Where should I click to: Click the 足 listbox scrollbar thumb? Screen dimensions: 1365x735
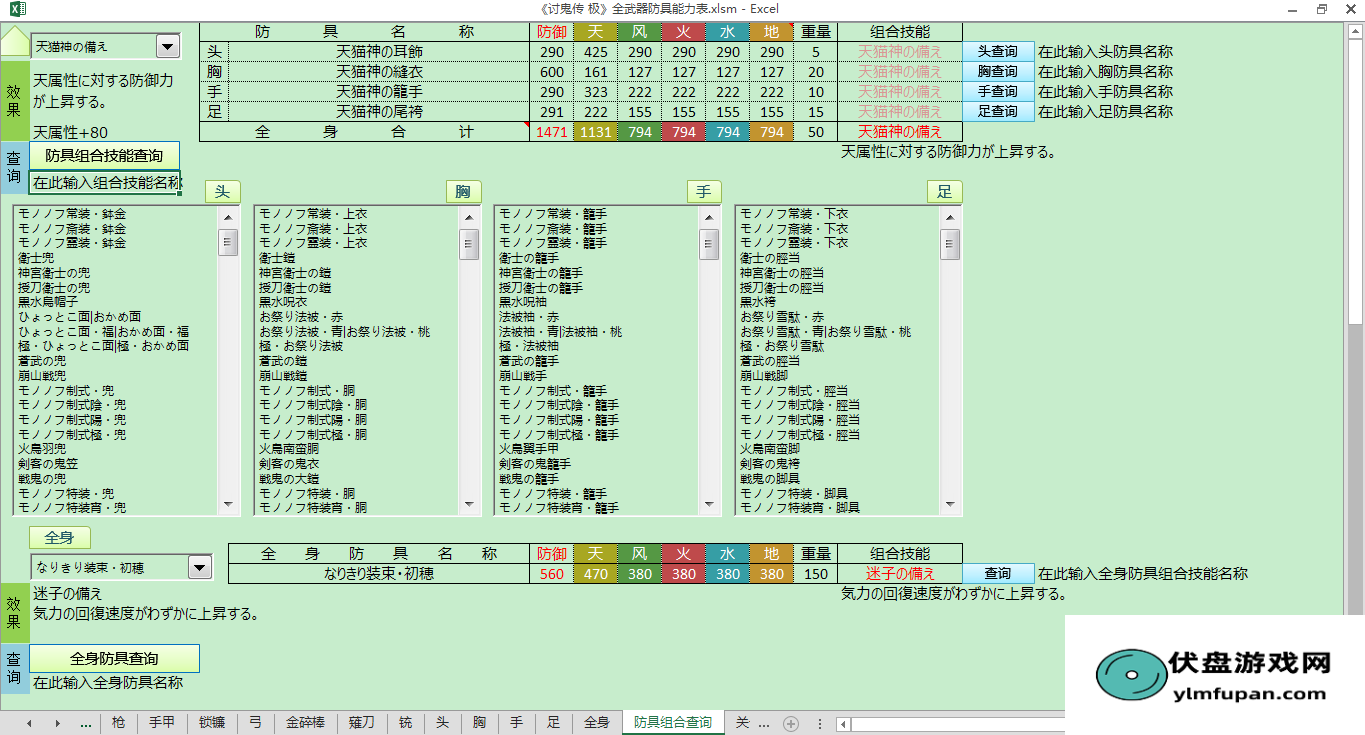pyautogui.click(x=950, y=244)
